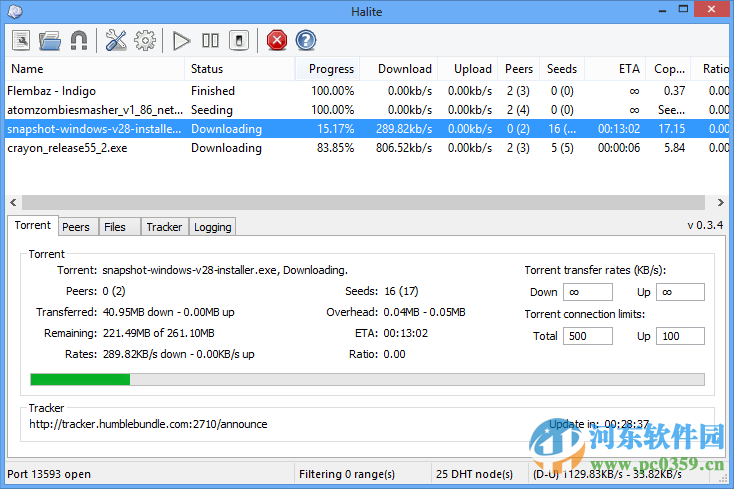Image resolution: width=734 pixels, height=489 pixels.
Task: Click 'Filtering 0 range(s)' status entry
Action: pyautogui.click(x=347, y=474)
